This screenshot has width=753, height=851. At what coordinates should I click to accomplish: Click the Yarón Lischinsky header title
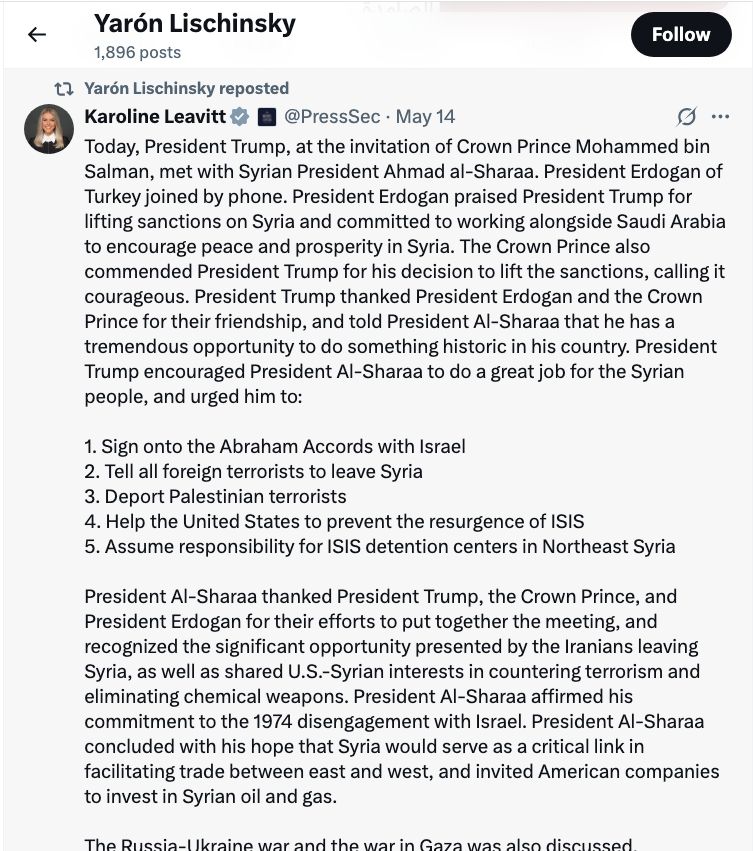(195, 24)
